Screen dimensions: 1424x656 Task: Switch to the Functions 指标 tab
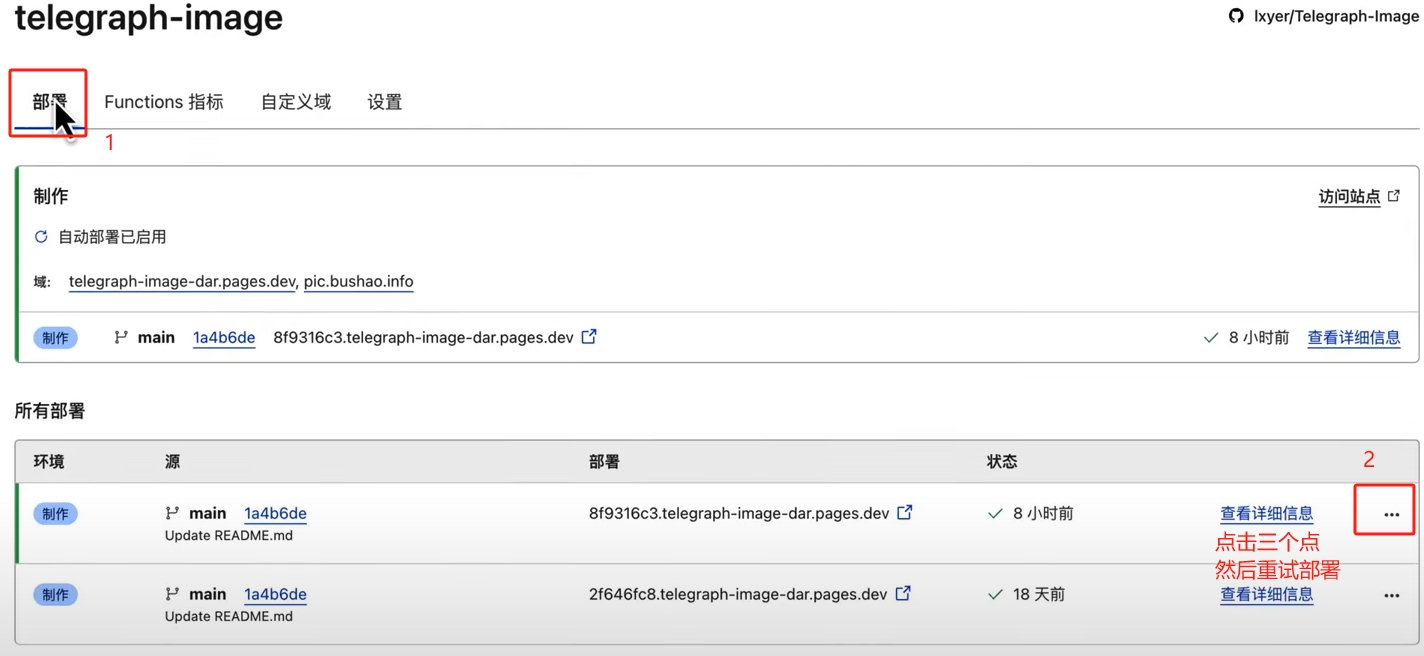pos(164,102)
